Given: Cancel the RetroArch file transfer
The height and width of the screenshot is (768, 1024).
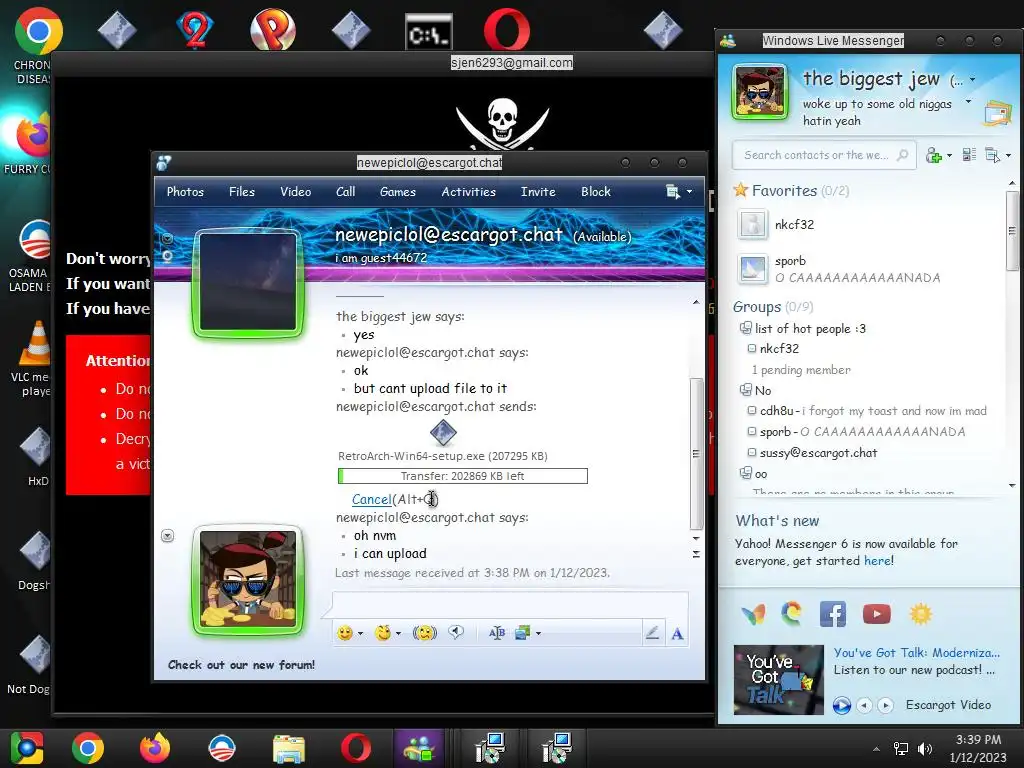Looking at the screenshot, I should pos(372,500).
